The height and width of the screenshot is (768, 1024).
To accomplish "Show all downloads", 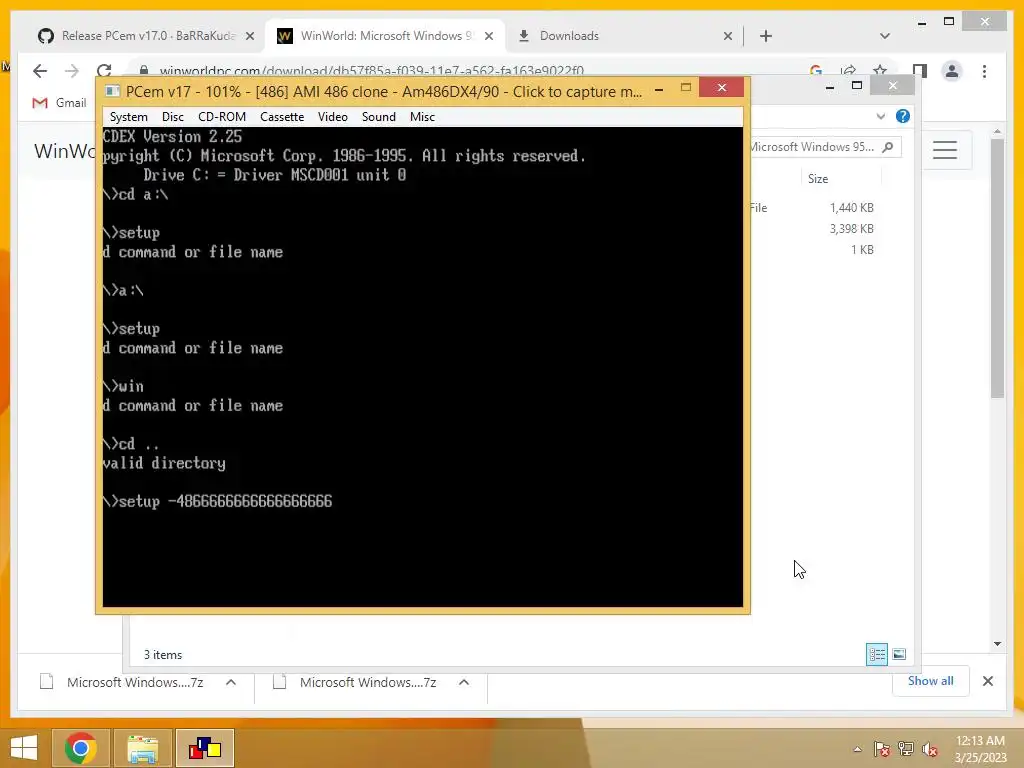I will point(930,681).
